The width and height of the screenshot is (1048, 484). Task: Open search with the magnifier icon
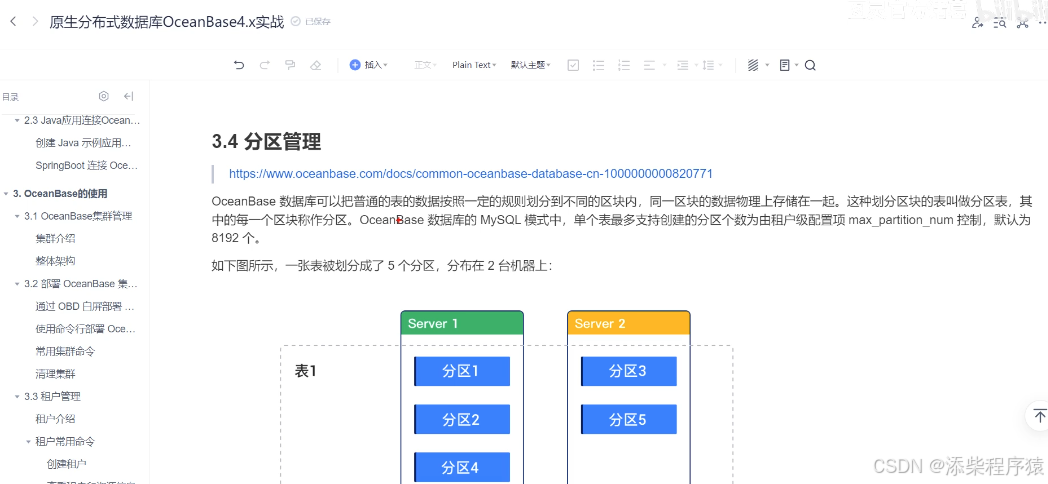(810, 65)
